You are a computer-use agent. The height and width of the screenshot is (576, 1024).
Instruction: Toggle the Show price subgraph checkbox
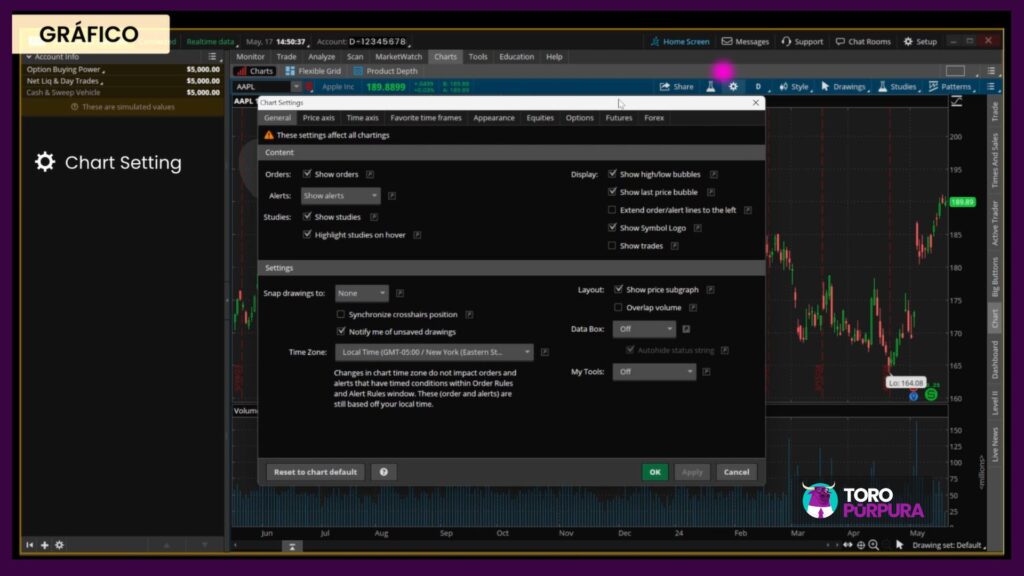tap(618, 289)
